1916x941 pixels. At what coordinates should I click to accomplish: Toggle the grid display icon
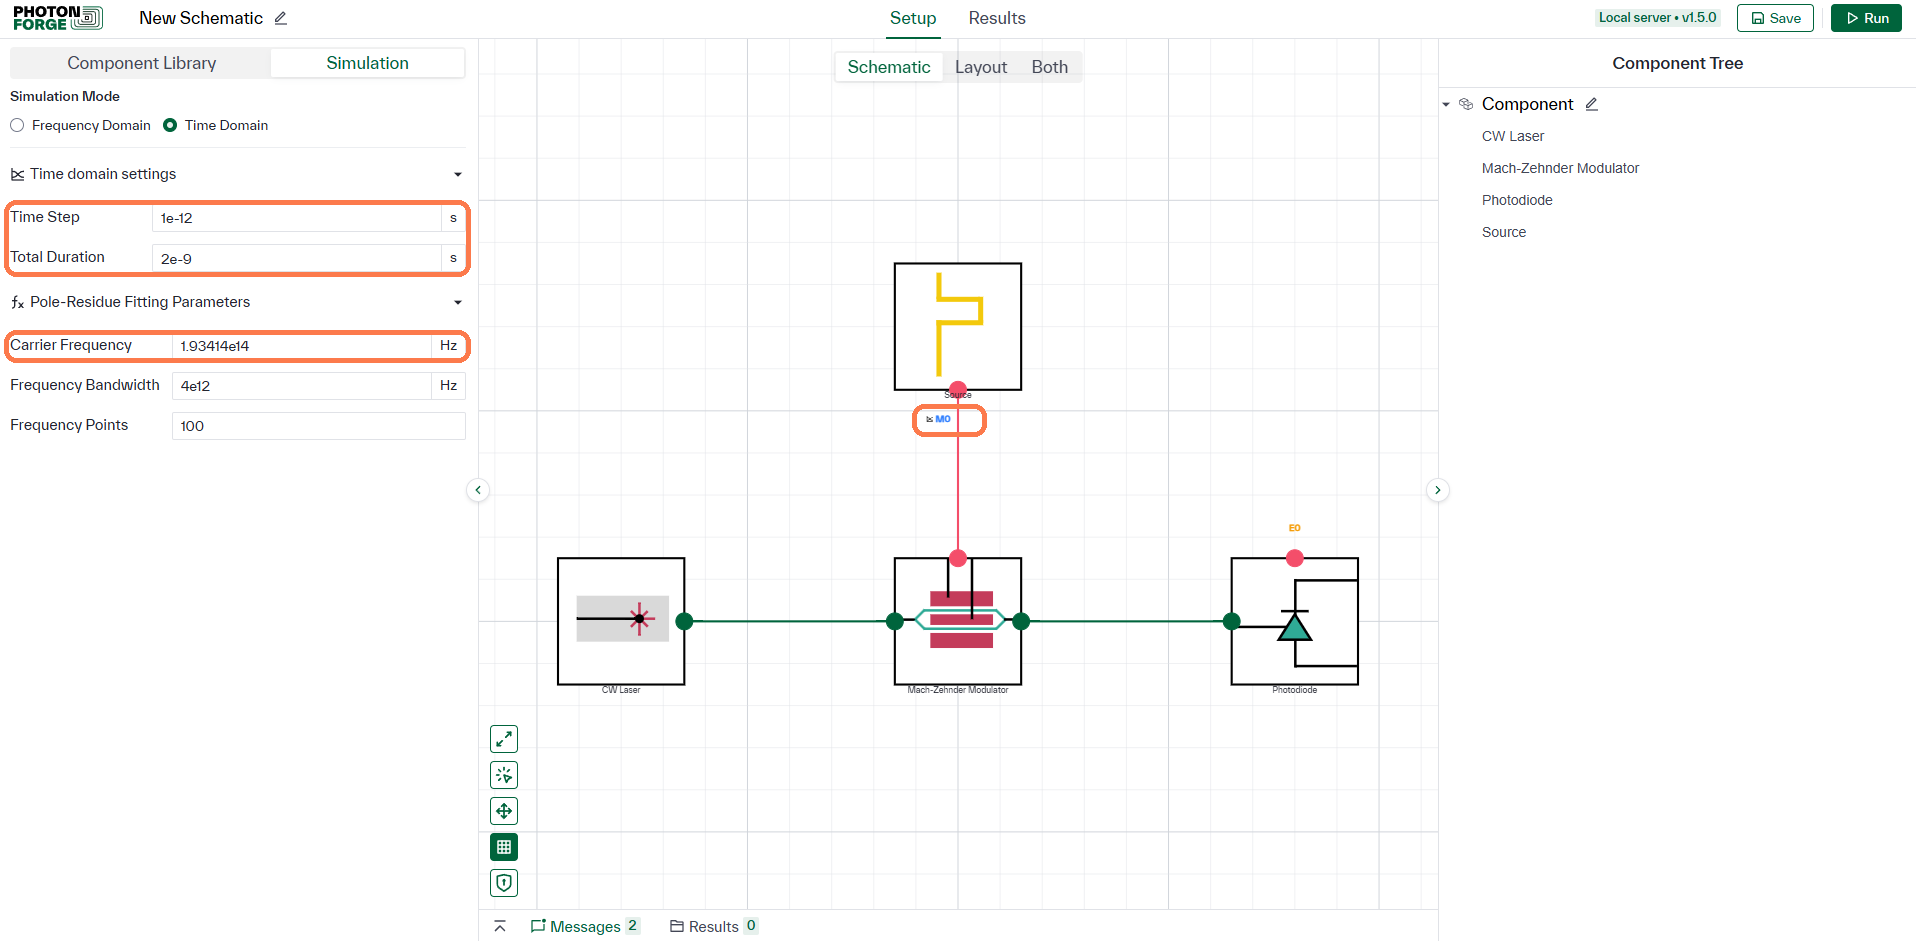pyautogui.click(x=504, y=847)
